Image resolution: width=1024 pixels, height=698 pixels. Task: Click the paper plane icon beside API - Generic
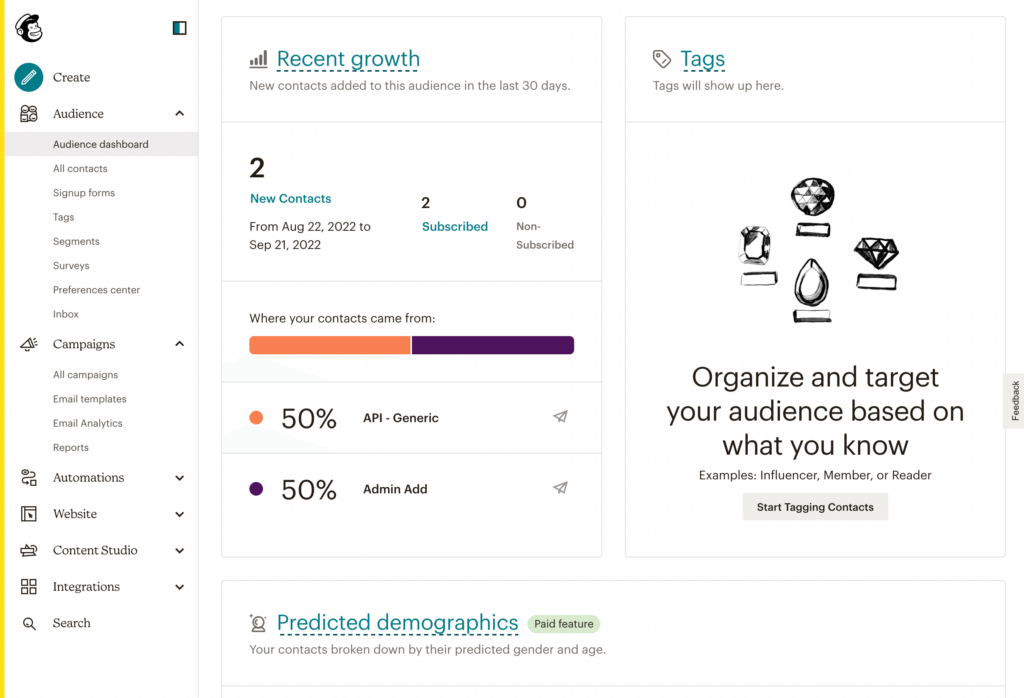560,416
